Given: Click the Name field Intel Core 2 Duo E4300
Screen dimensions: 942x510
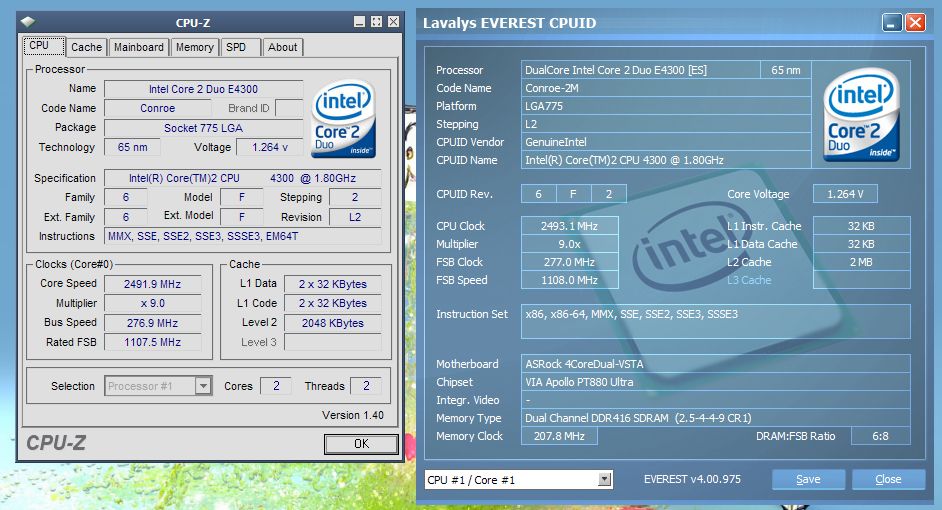Looking at the screenshot, I should (x=204, y=89).
